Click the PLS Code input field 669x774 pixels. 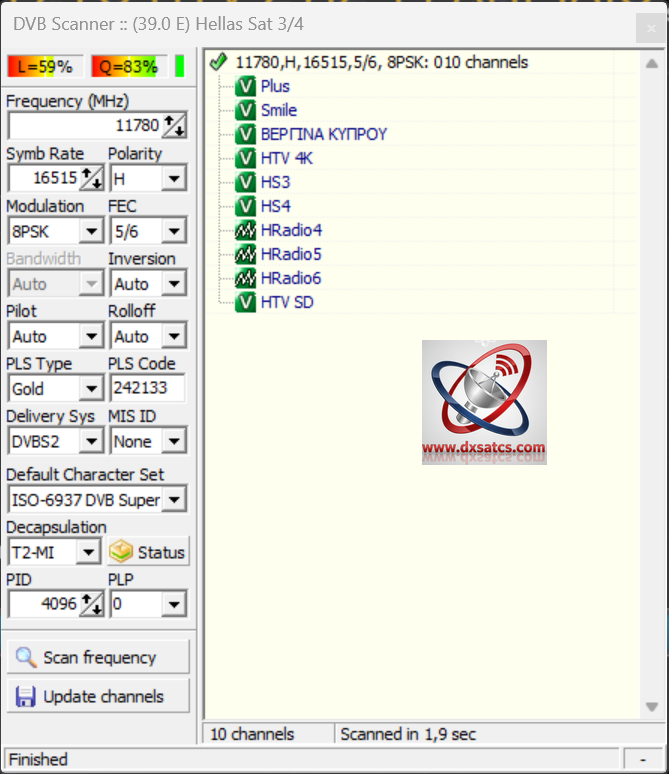(146, 389)
